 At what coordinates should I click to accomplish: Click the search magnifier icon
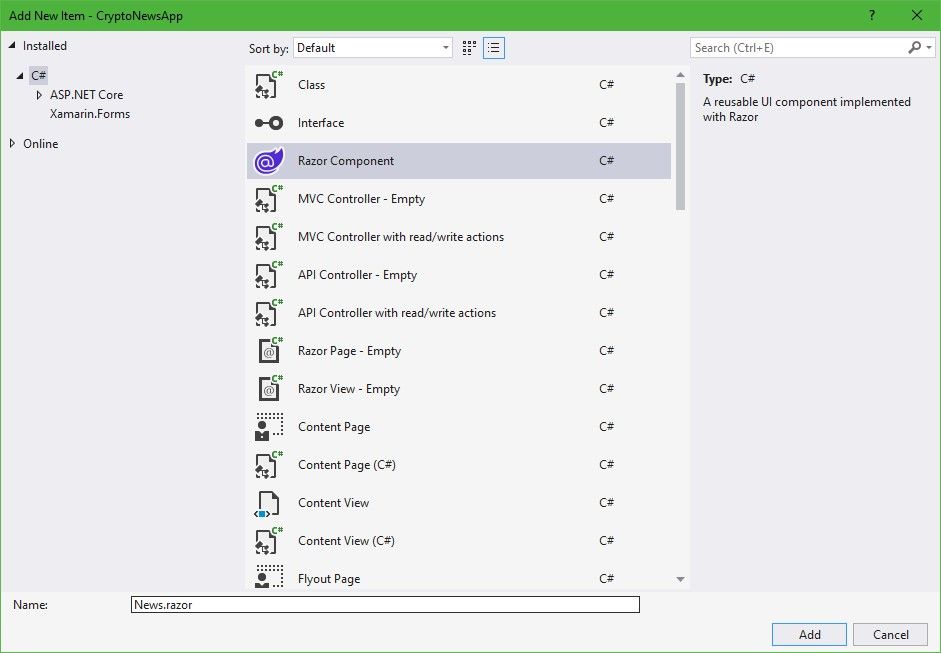tap(914, 48)
